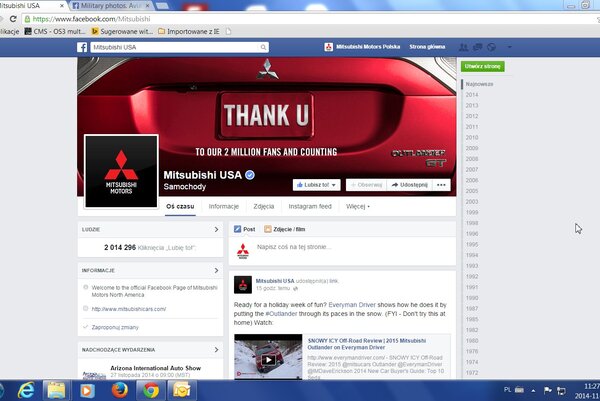Click the browser address bar URL
Screen dimensions: 600x401
tap(91, 19)
